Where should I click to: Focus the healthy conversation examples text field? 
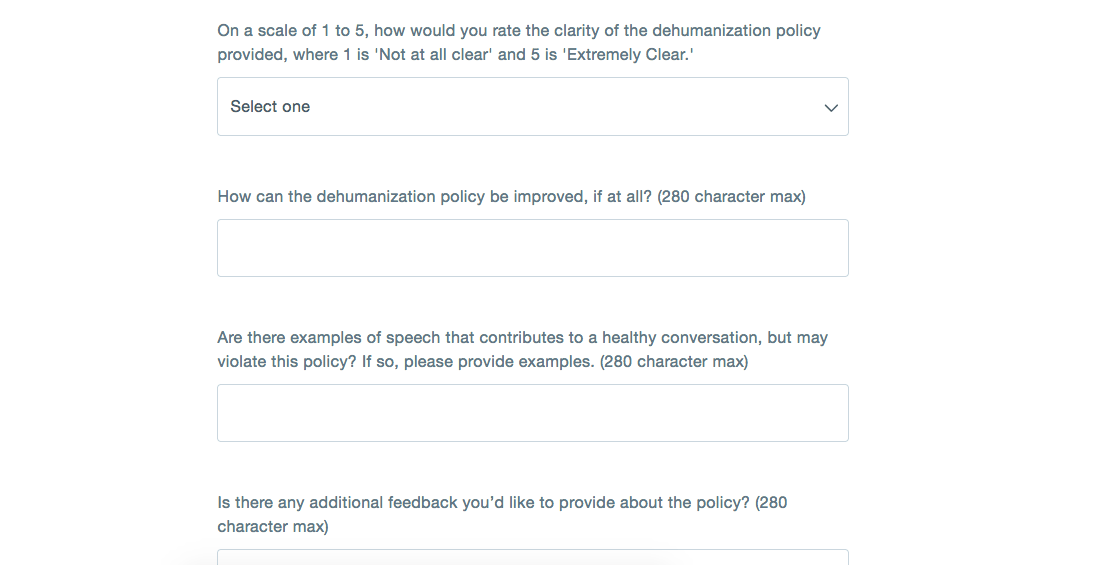(x=533, y=413)
